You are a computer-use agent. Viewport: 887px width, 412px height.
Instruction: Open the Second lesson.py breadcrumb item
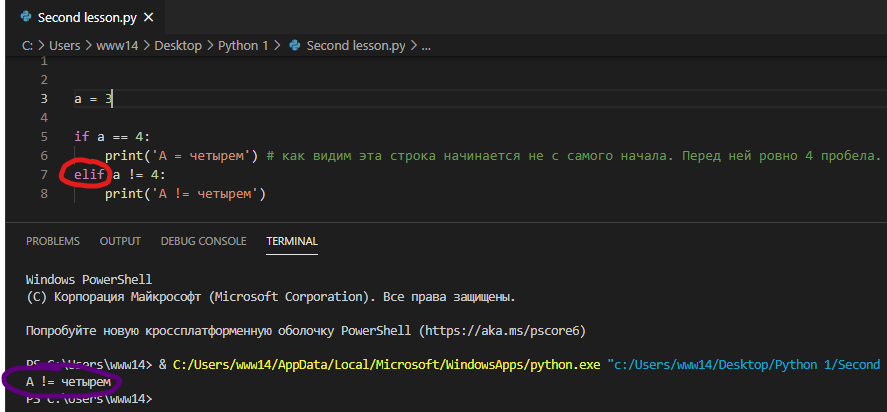click(356, 46)
